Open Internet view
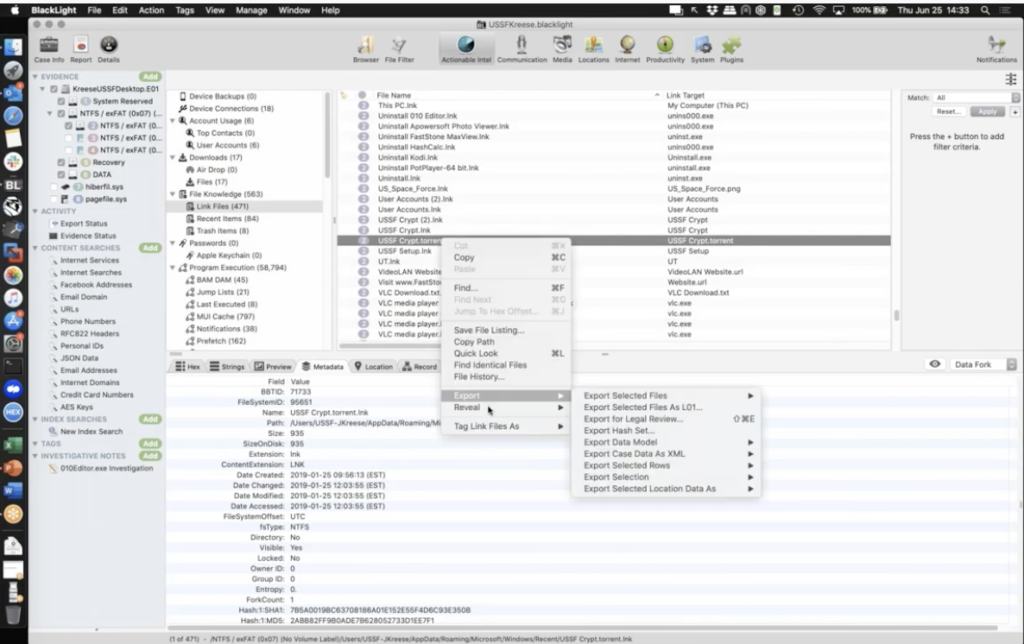1024x644 pixels. (627, 50)
